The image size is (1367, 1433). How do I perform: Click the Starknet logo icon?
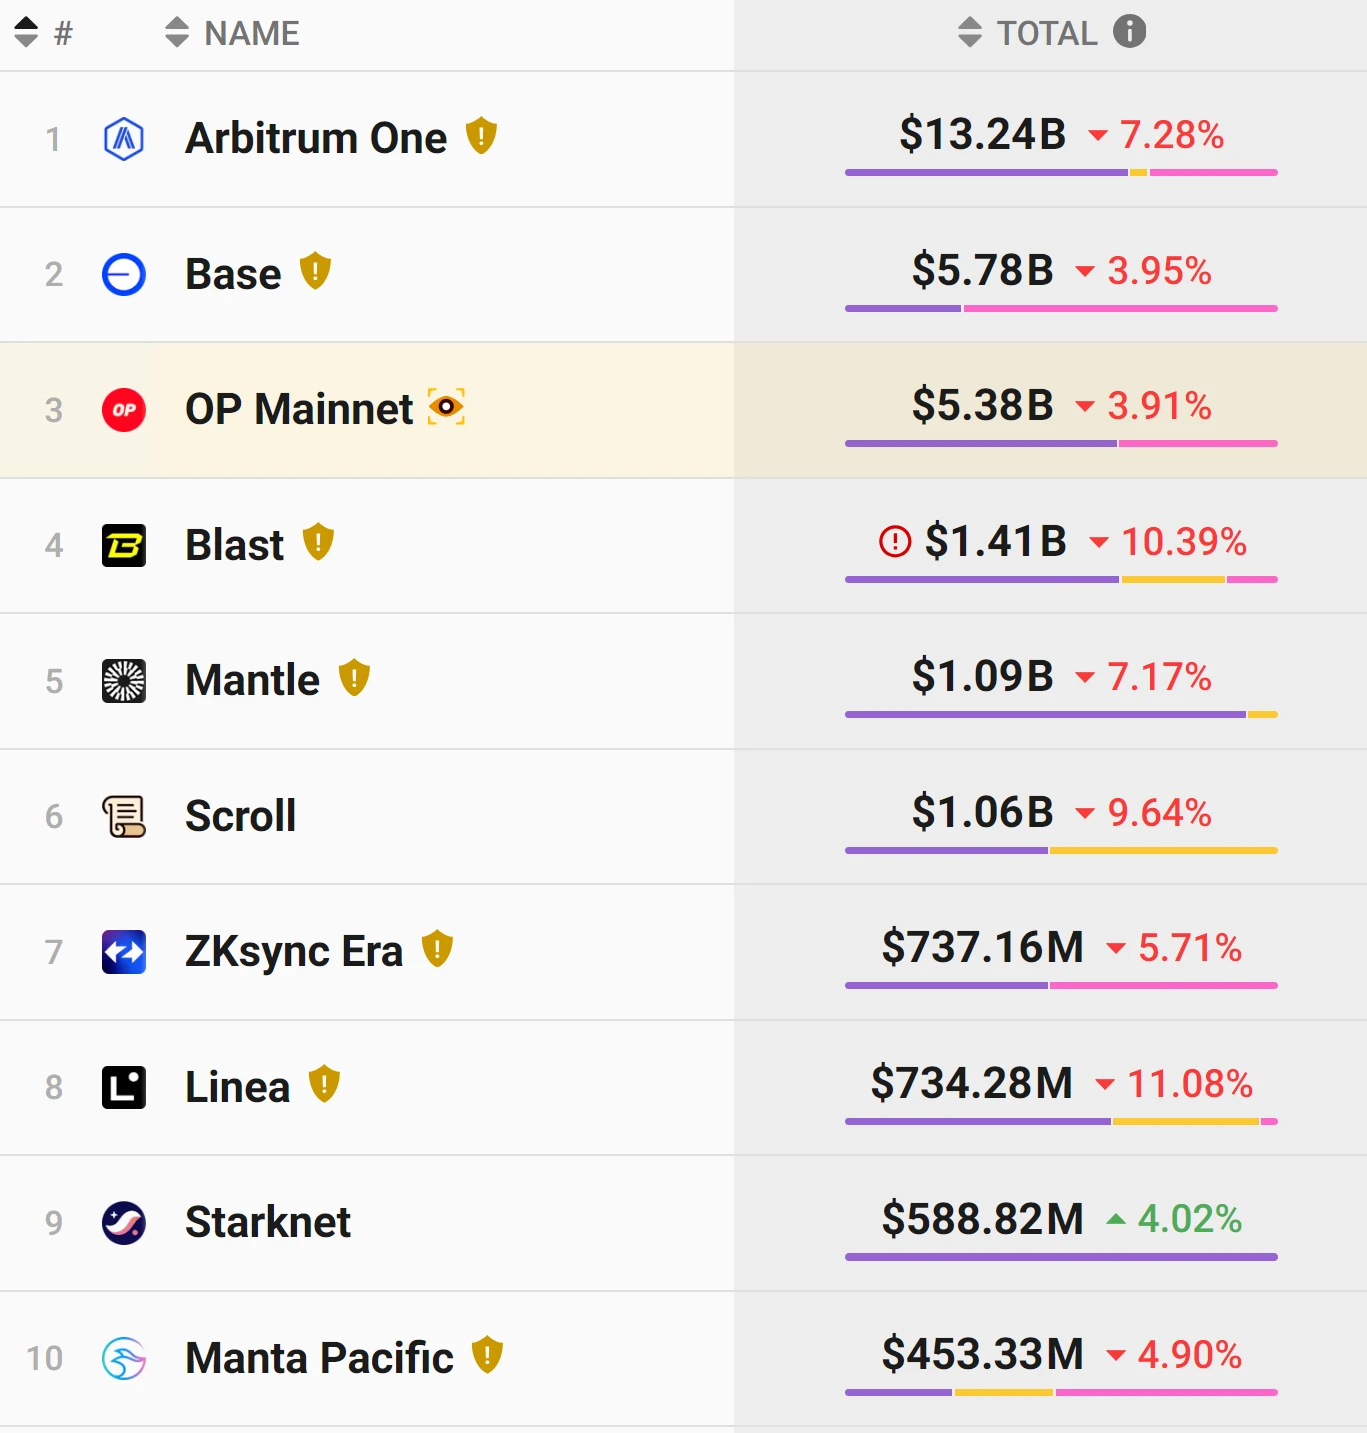(x=124, y=1223)
